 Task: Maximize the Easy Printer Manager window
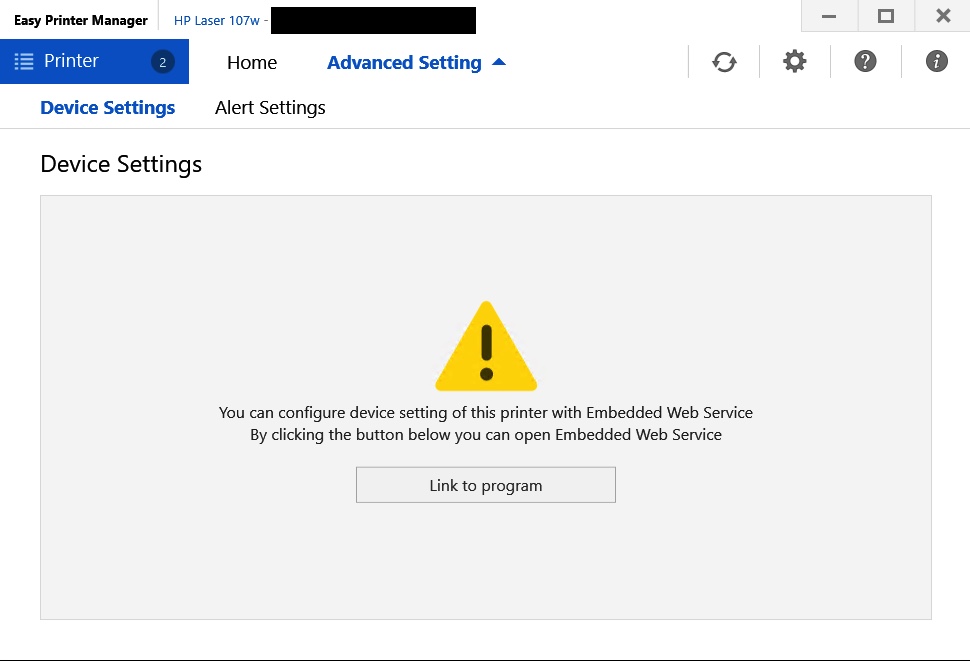885,16
